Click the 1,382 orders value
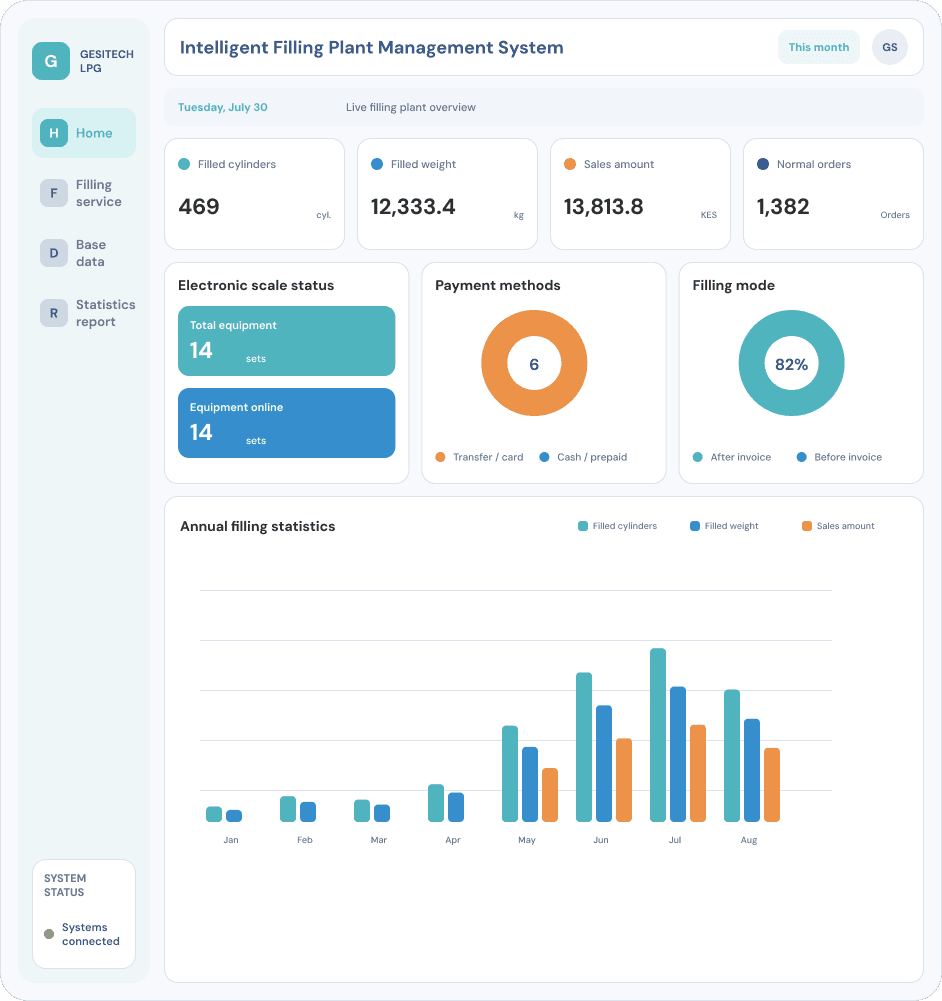Screen dimensions: 942x1001 [783, 206]
